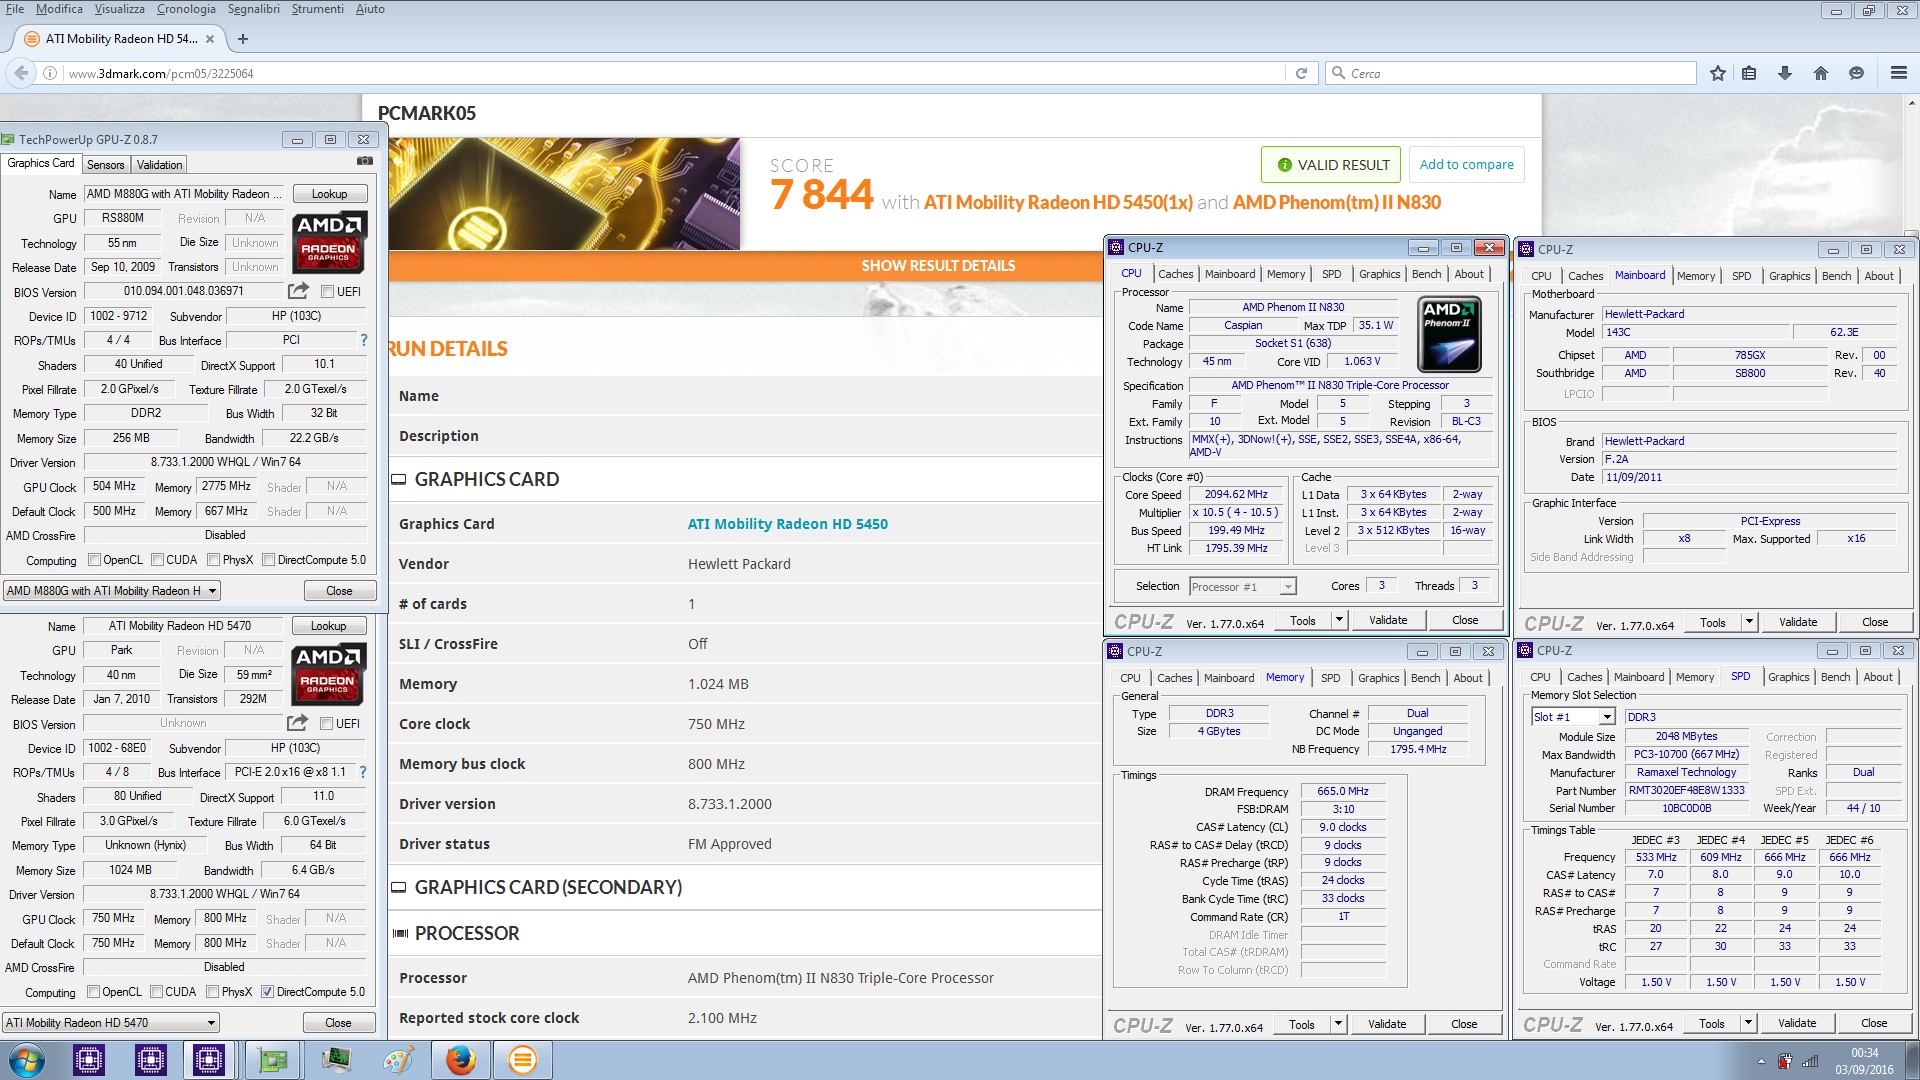Open the Firefox hamburger menu
The height and width of the screenshot is (1080, 1920).
coord(1898,73)
